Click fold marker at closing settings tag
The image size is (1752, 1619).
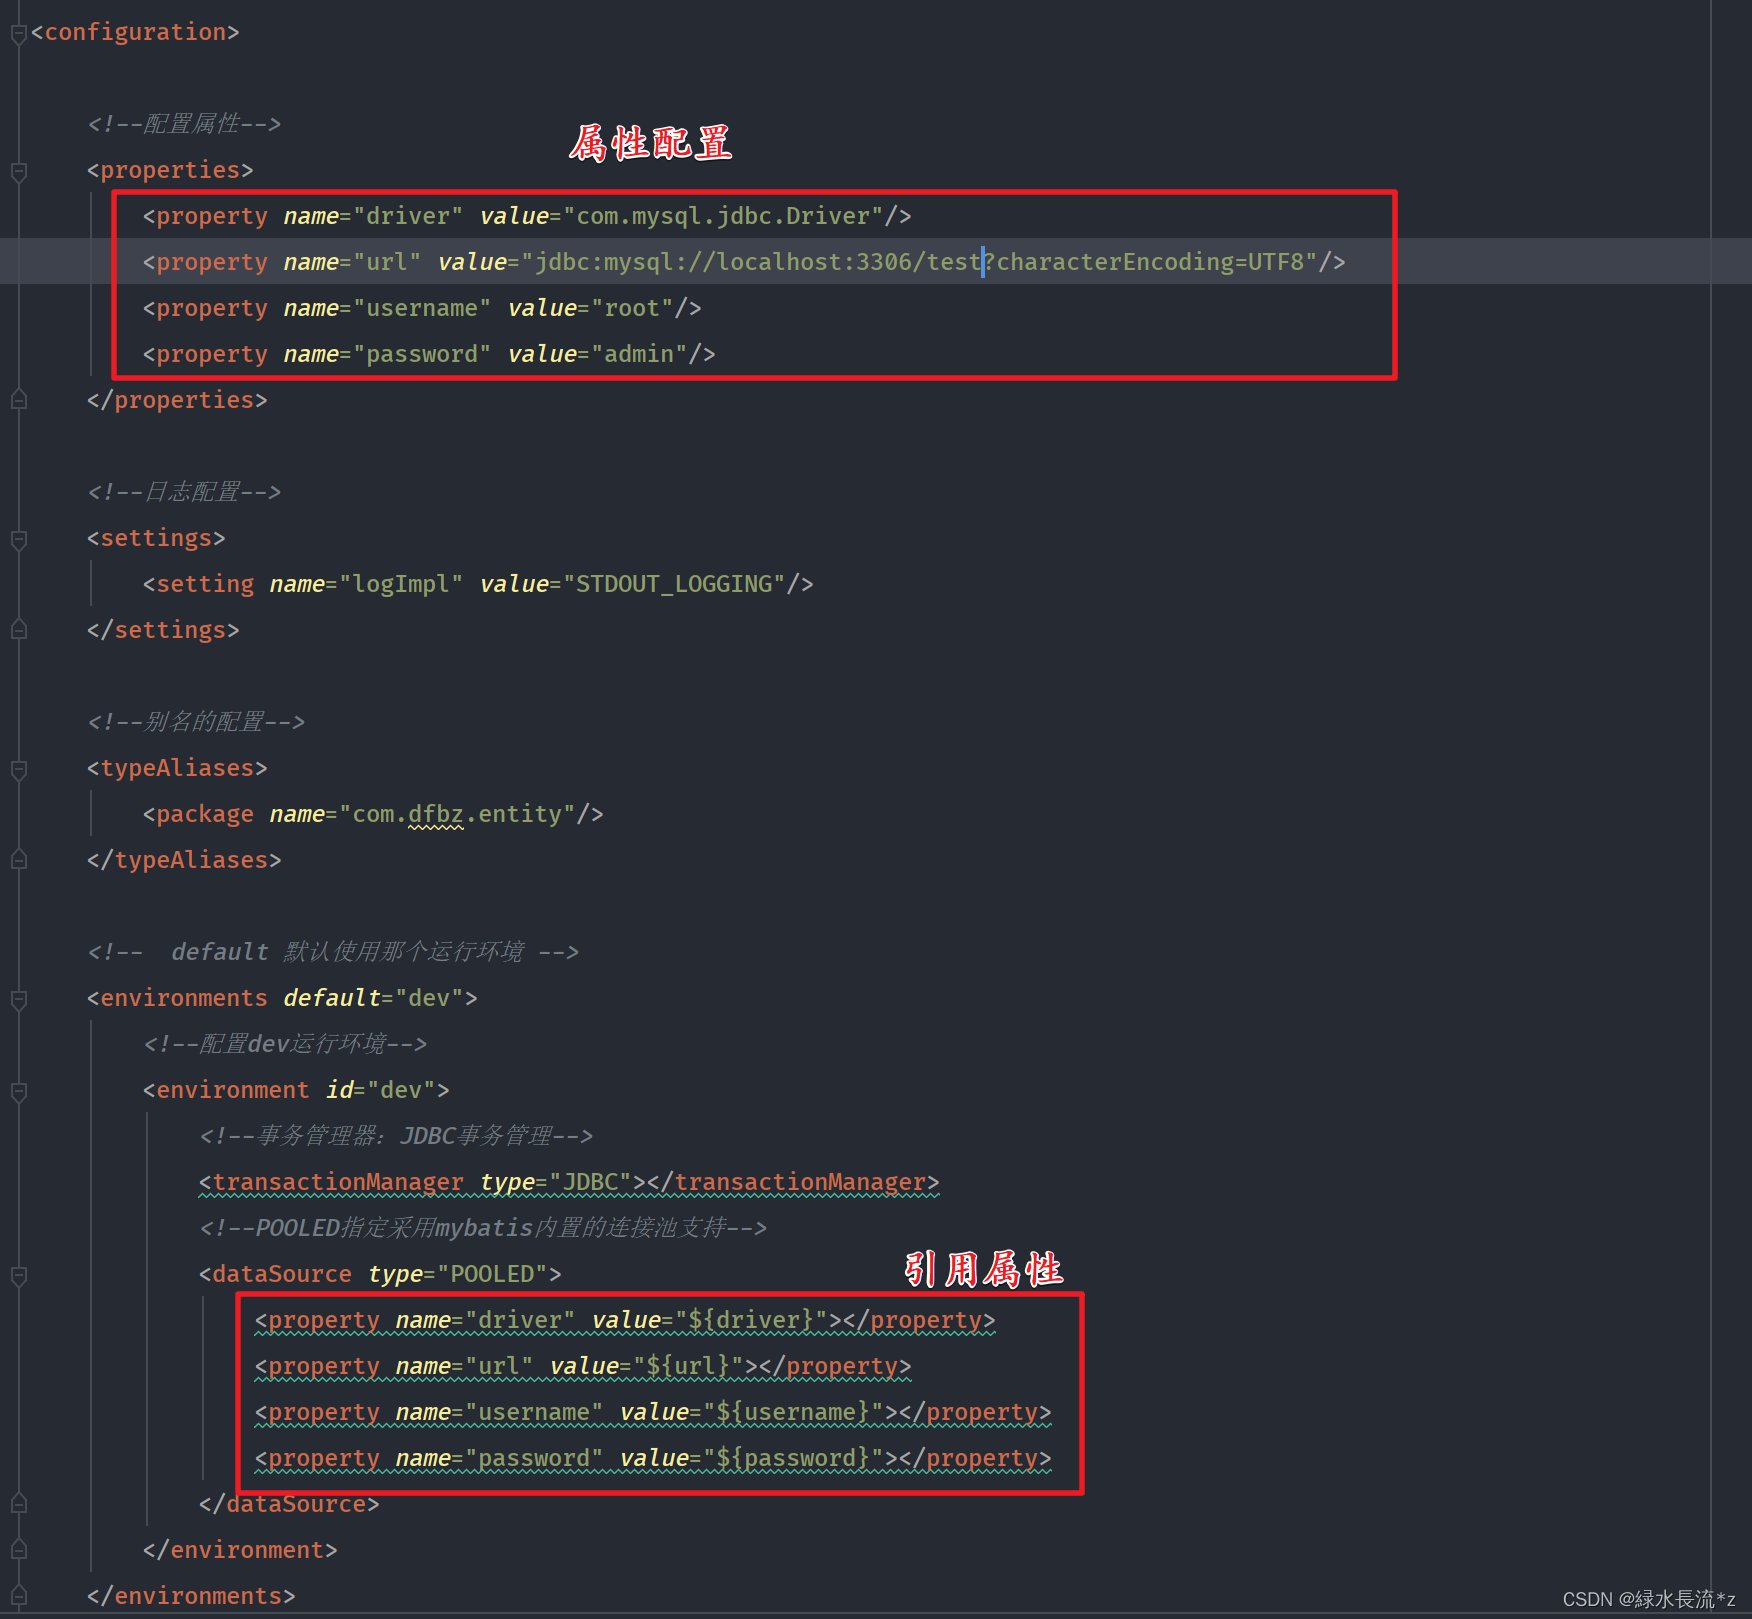18,630
